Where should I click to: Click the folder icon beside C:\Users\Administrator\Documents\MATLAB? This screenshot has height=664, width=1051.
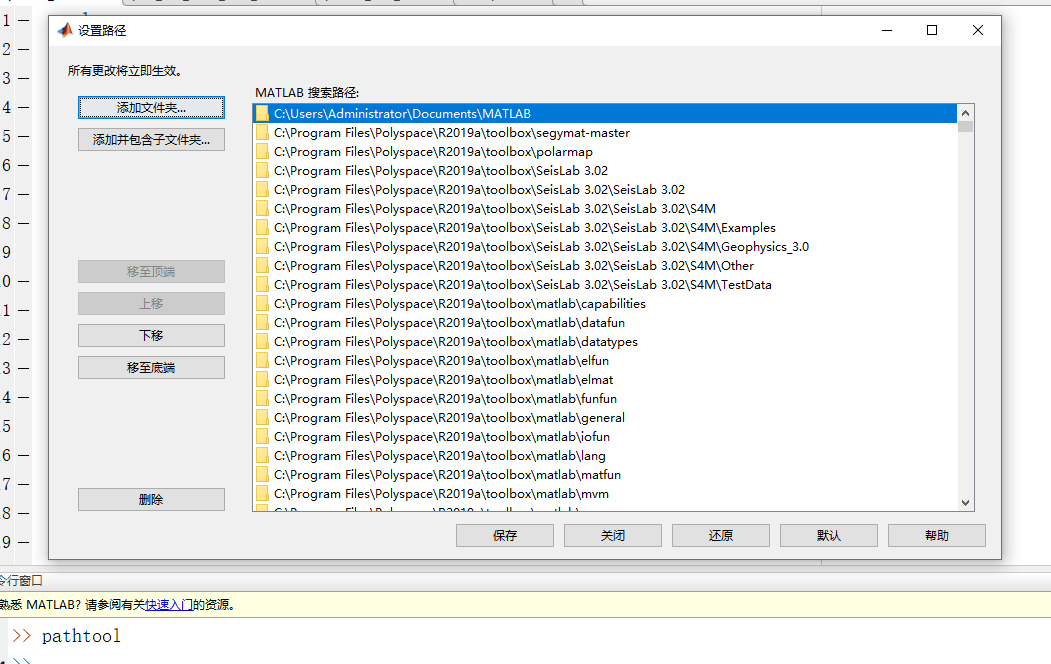pos(263,112)
